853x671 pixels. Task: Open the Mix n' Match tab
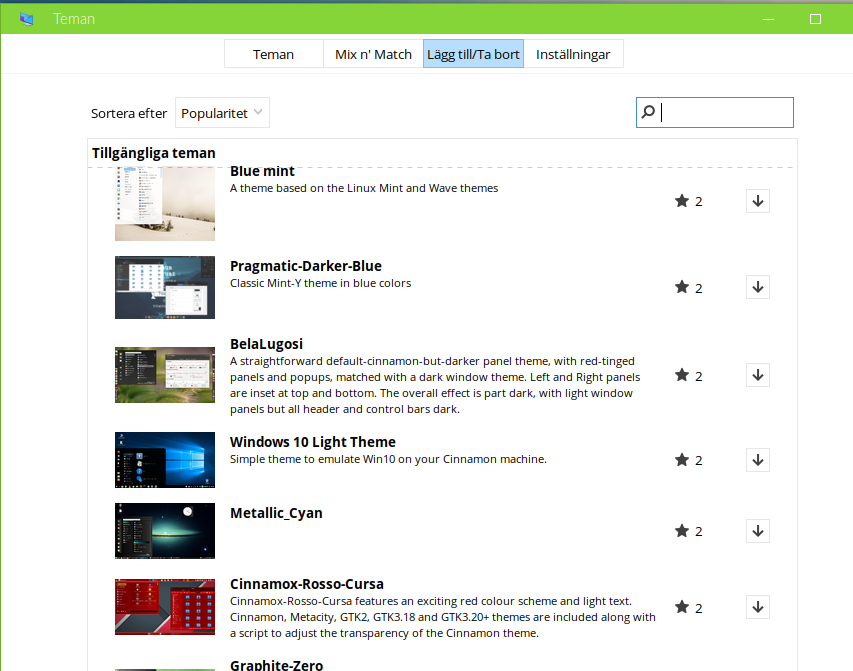point(373,54)
